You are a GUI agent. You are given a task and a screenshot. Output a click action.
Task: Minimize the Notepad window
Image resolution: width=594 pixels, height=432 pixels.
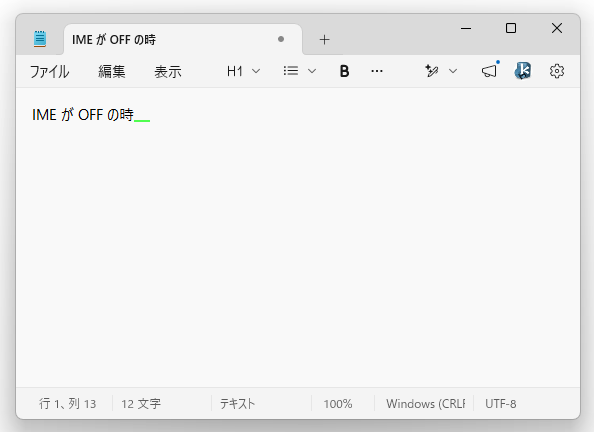(466, 28)
